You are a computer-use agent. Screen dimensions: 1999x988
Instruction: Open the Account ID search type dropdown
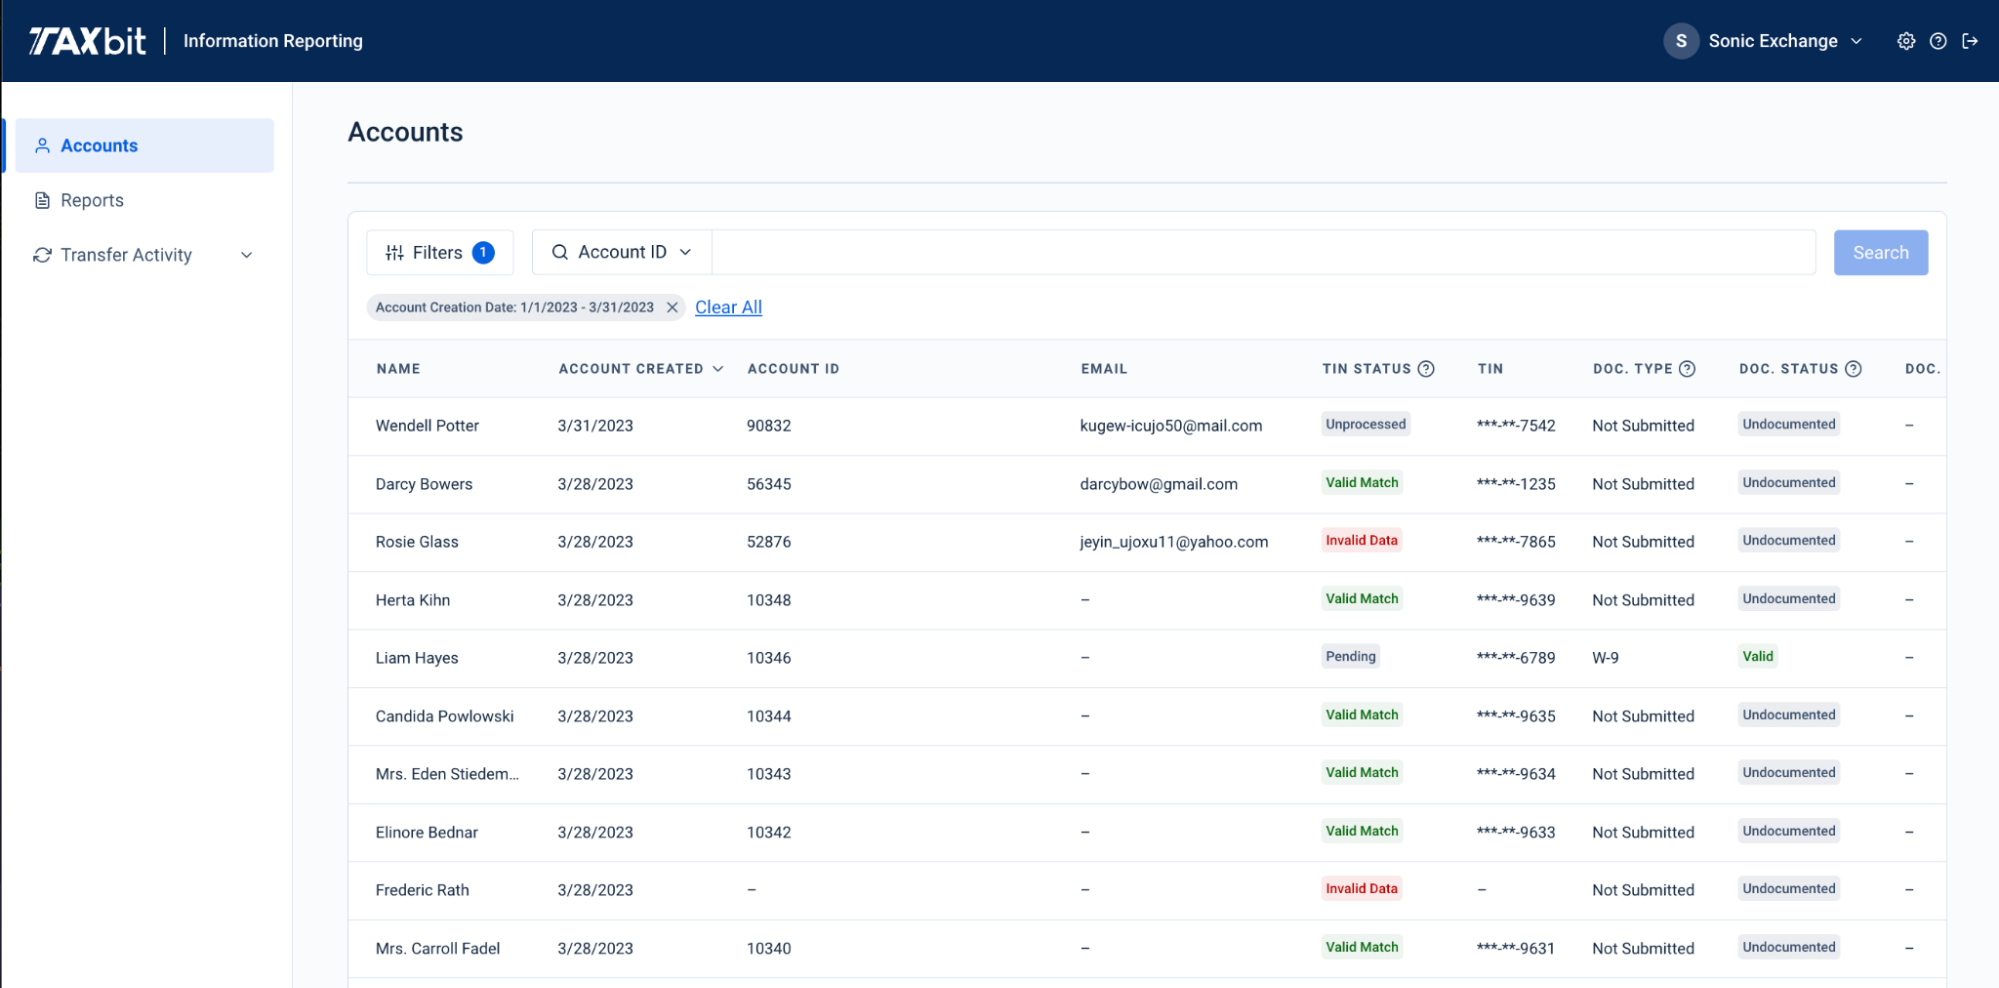point(622,253)
